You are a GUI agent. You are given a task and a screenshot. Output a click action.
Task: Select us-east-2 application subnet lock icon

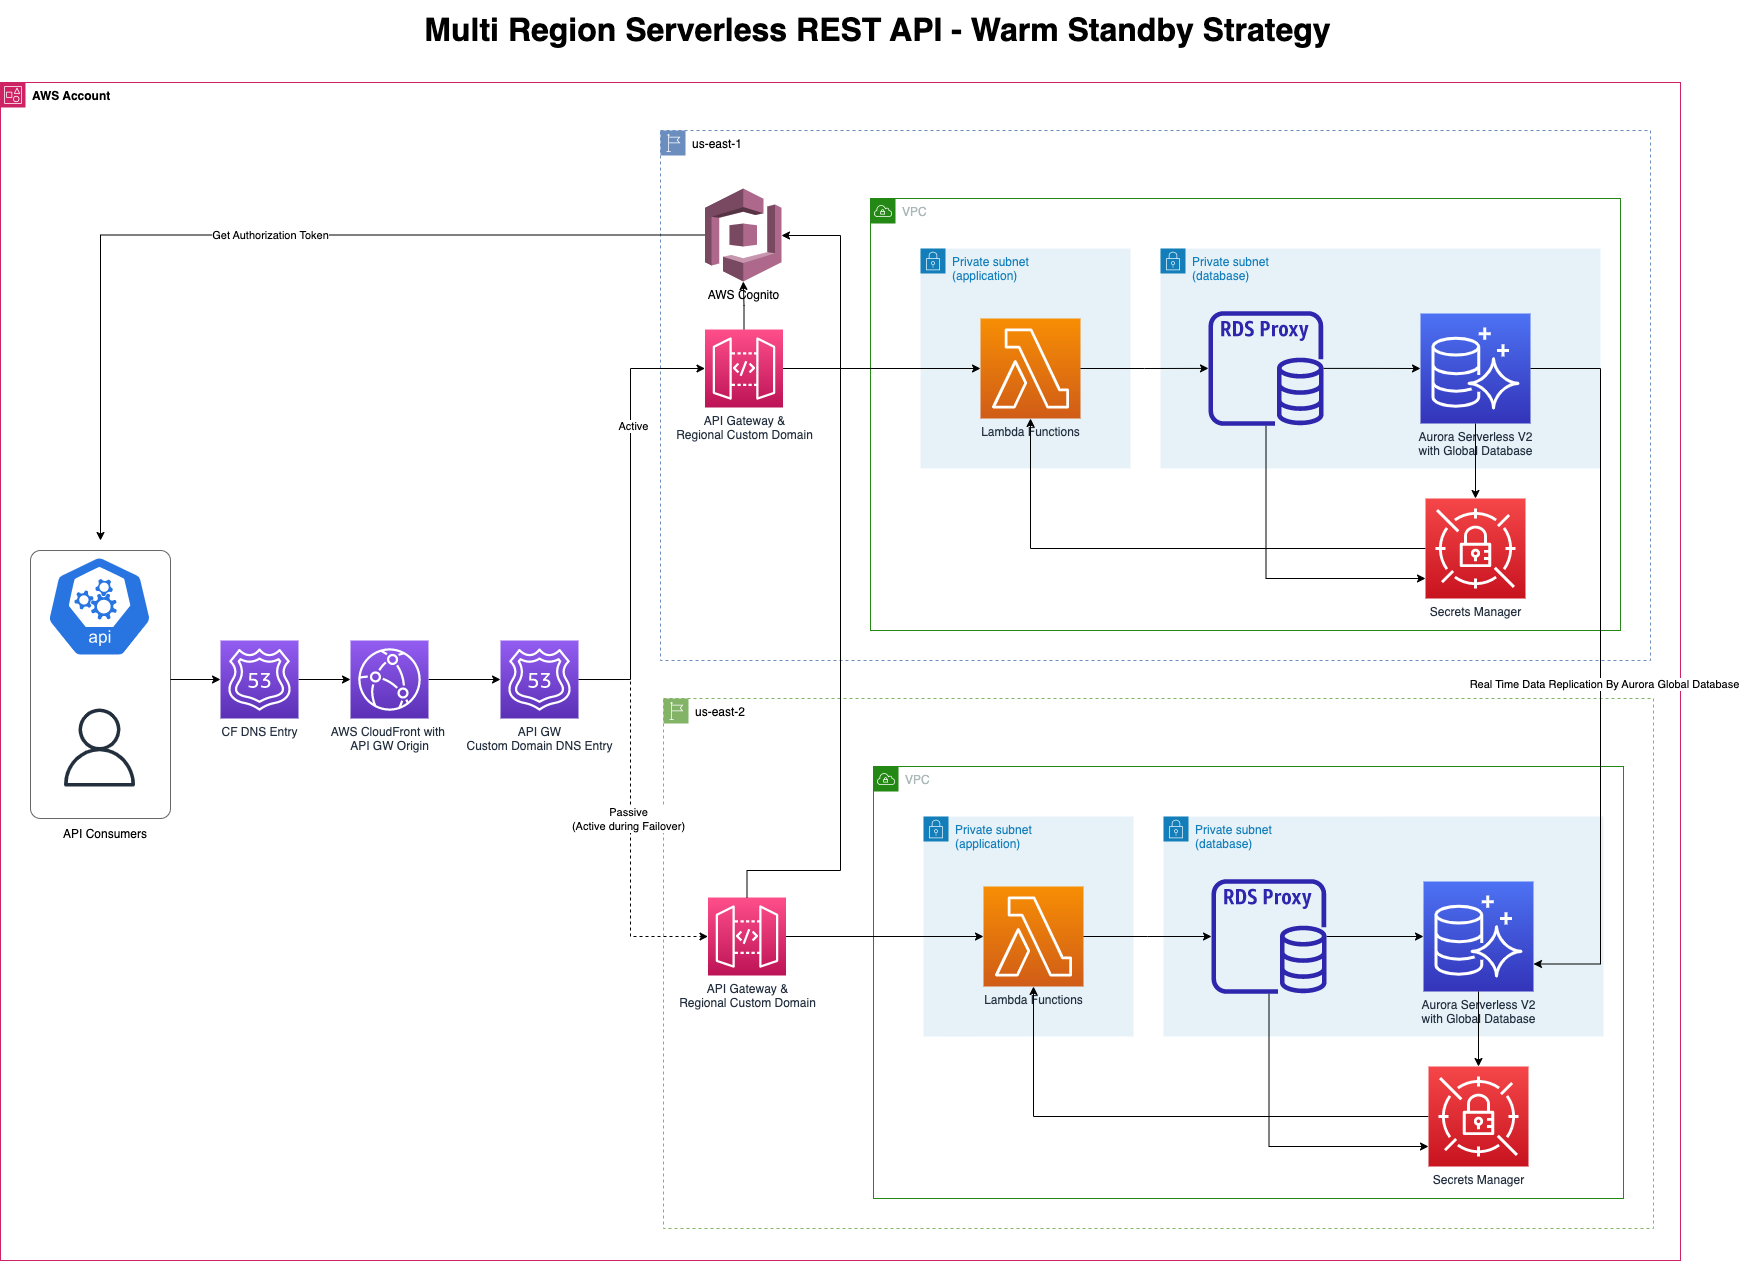click(936, 829)
